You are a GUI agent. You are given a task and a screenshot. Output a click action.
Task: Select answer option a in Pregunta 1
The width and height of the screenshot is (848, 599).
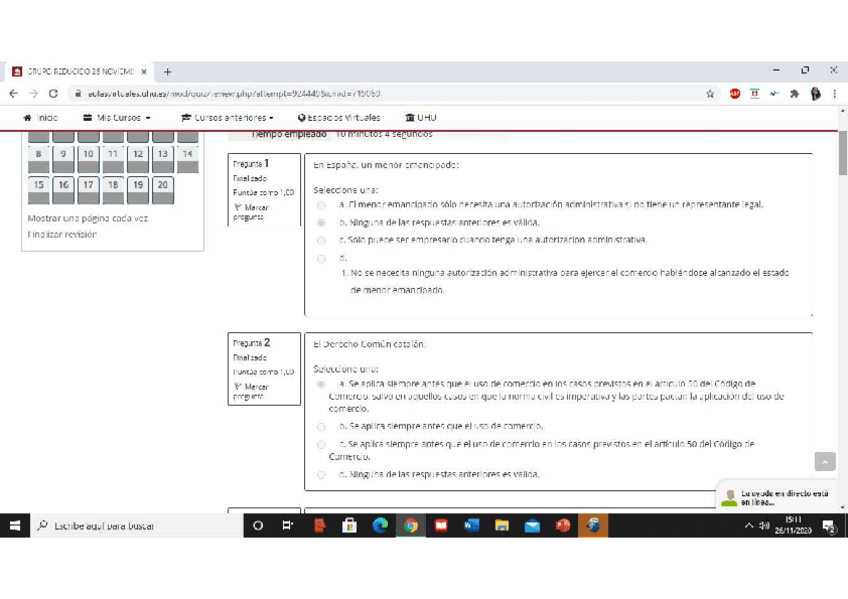320,202
